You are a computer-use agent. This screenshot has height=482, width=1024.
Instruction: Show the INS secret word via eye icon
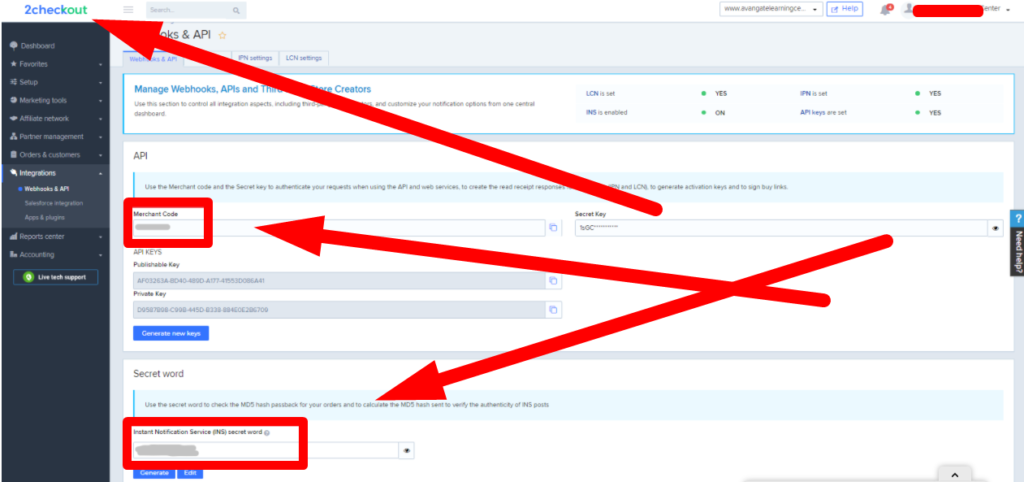pyautogui.click(x=408, y=451)
